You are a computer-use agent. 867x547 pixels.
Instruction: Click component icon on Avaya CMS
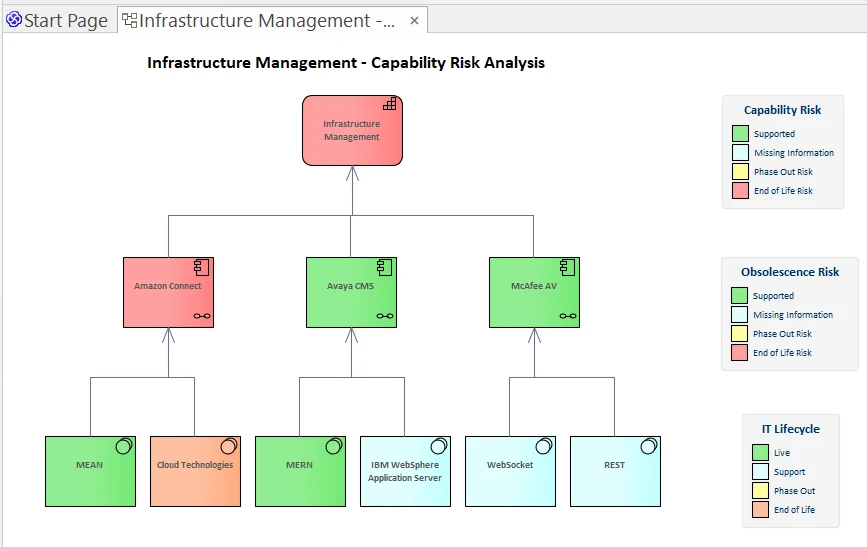click(x=384, y=268)
